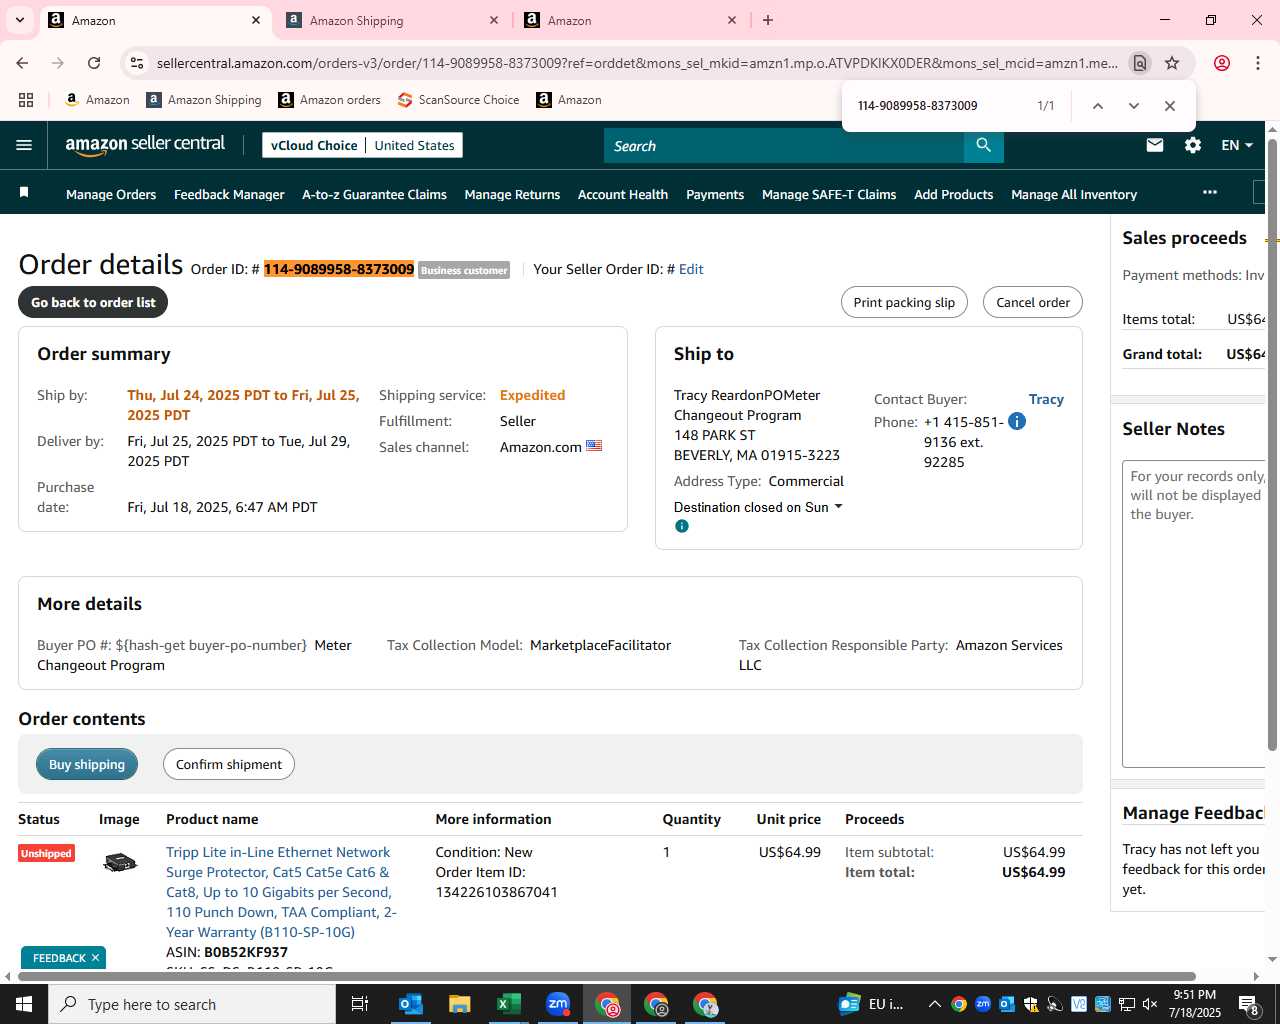Open the Chrome profile icon
Viewport: 1280px width, 1024px height.
click(x=1222, y=63)
